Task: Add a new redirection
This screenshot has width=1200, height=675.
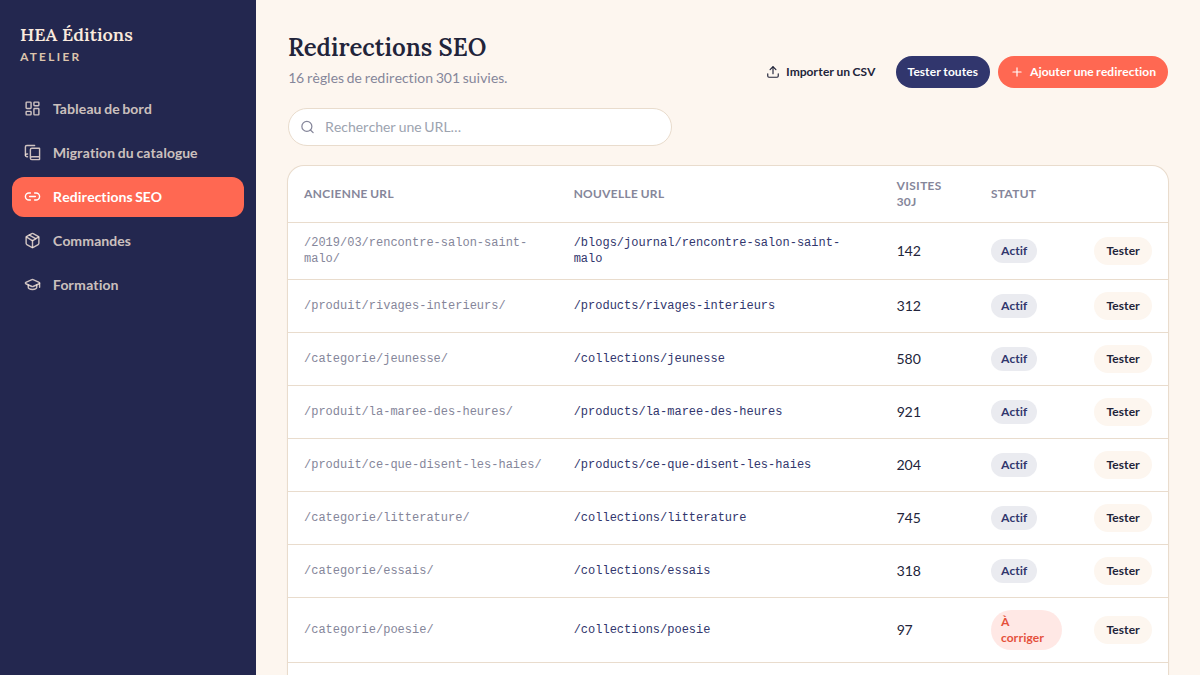Action: pyautogui.click(x=1083, y=72)
